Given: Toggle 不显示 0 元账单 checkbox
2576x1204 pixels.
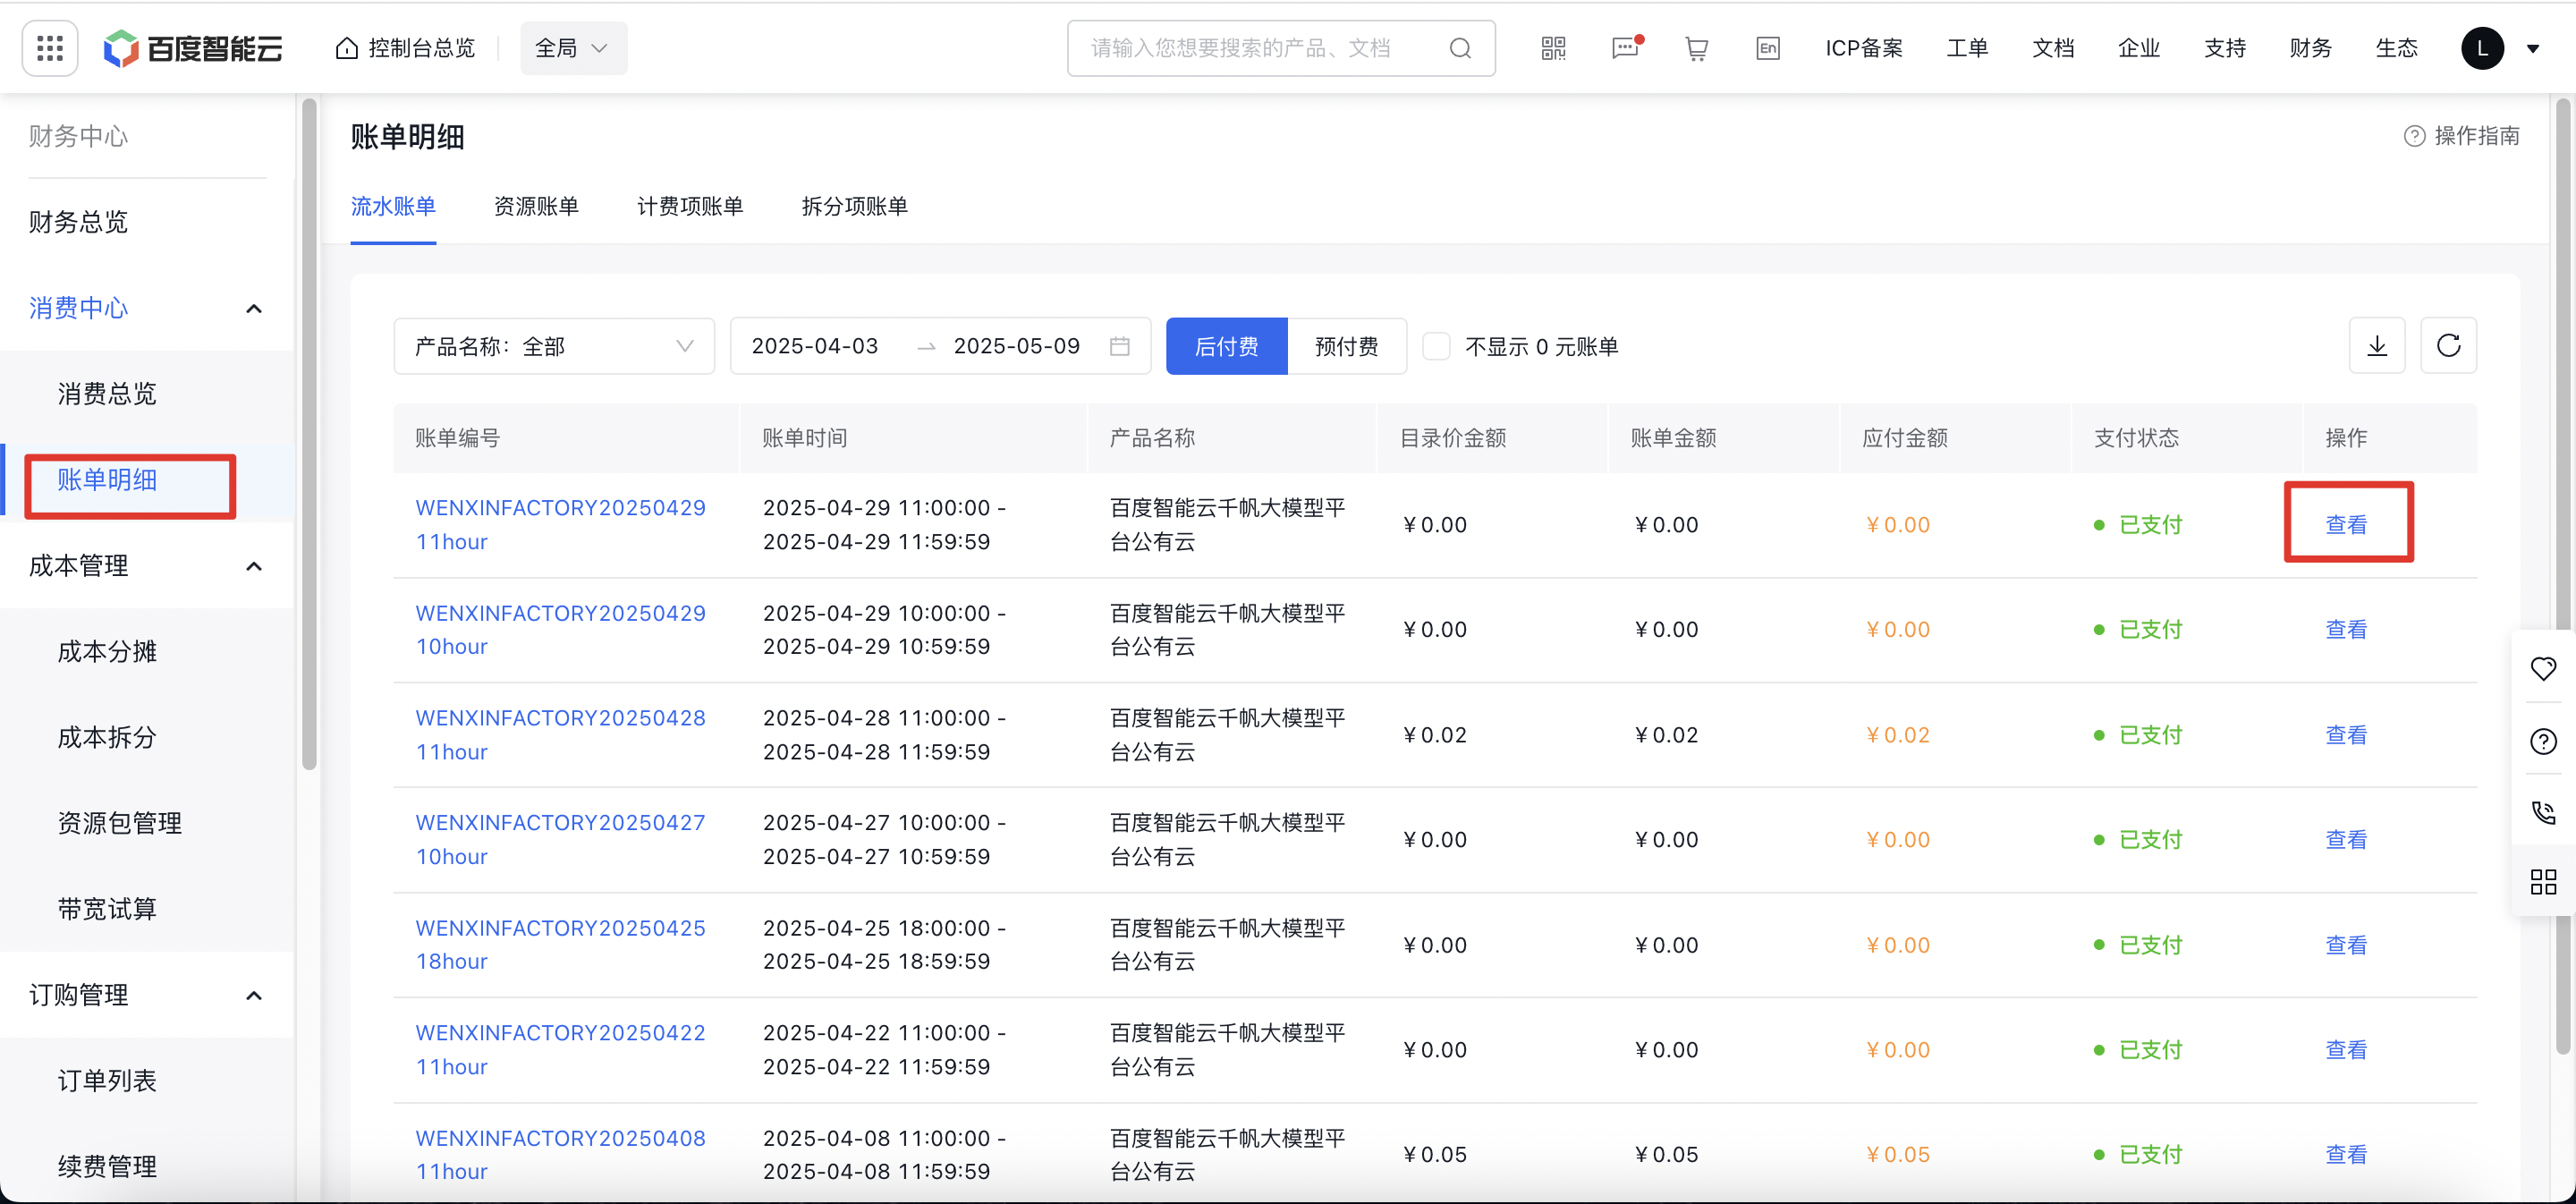Looking at the screenshot, I should 1436,346.
